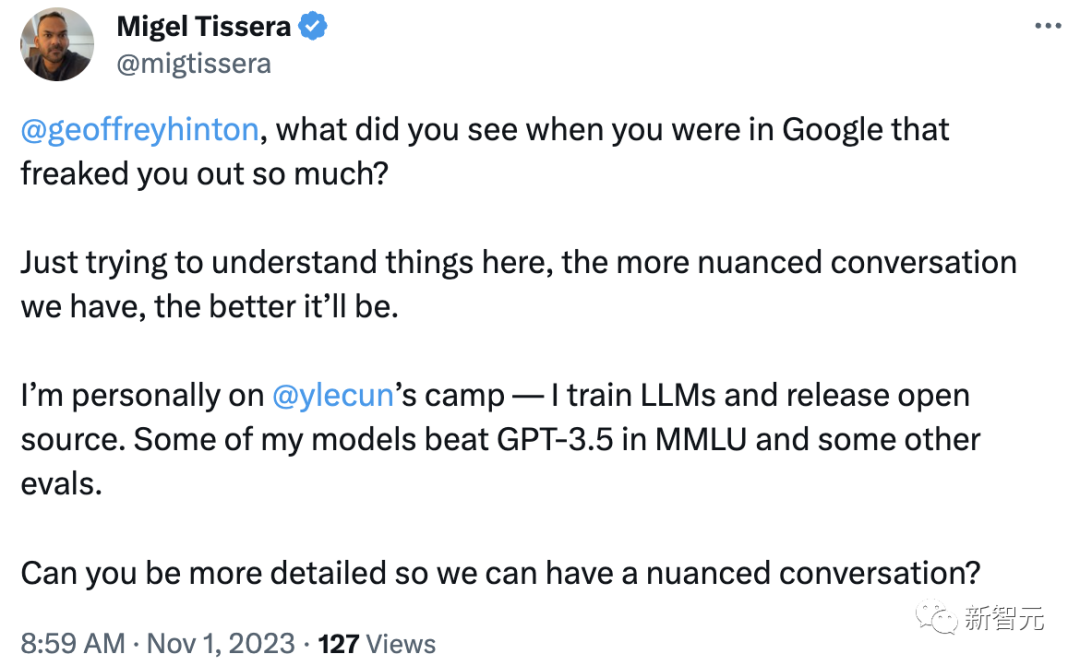Image resolution: width=1080 pixels, height=666 pixels.
Task: Click the word 'MMLU' in the tweet
Action: click(681, 439)
